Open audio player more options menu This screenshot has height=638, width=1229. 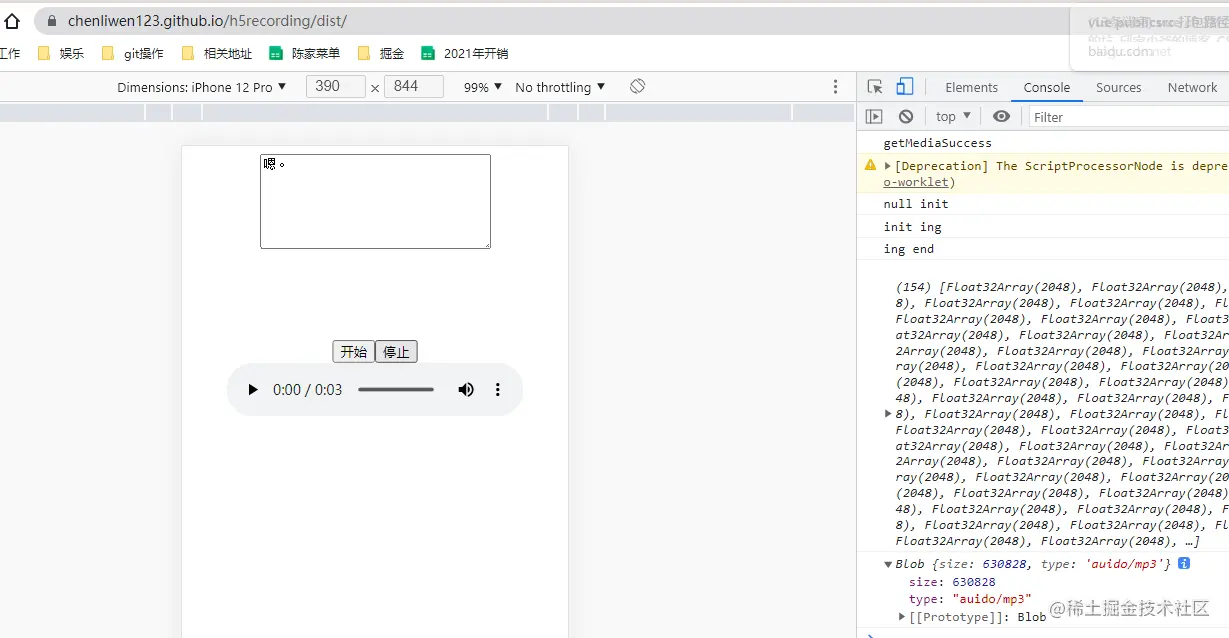coord(498,390)
